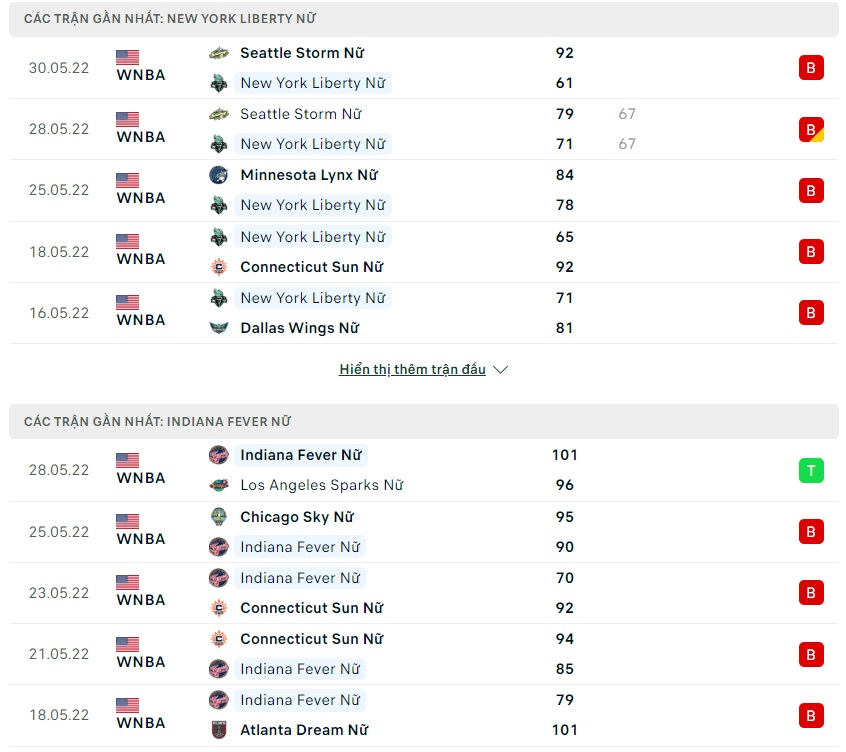Click green T result badge for Indiana Fever
The width and height of the screenshot is (846, 752).
pyautogui.click(x=810, y=470)
